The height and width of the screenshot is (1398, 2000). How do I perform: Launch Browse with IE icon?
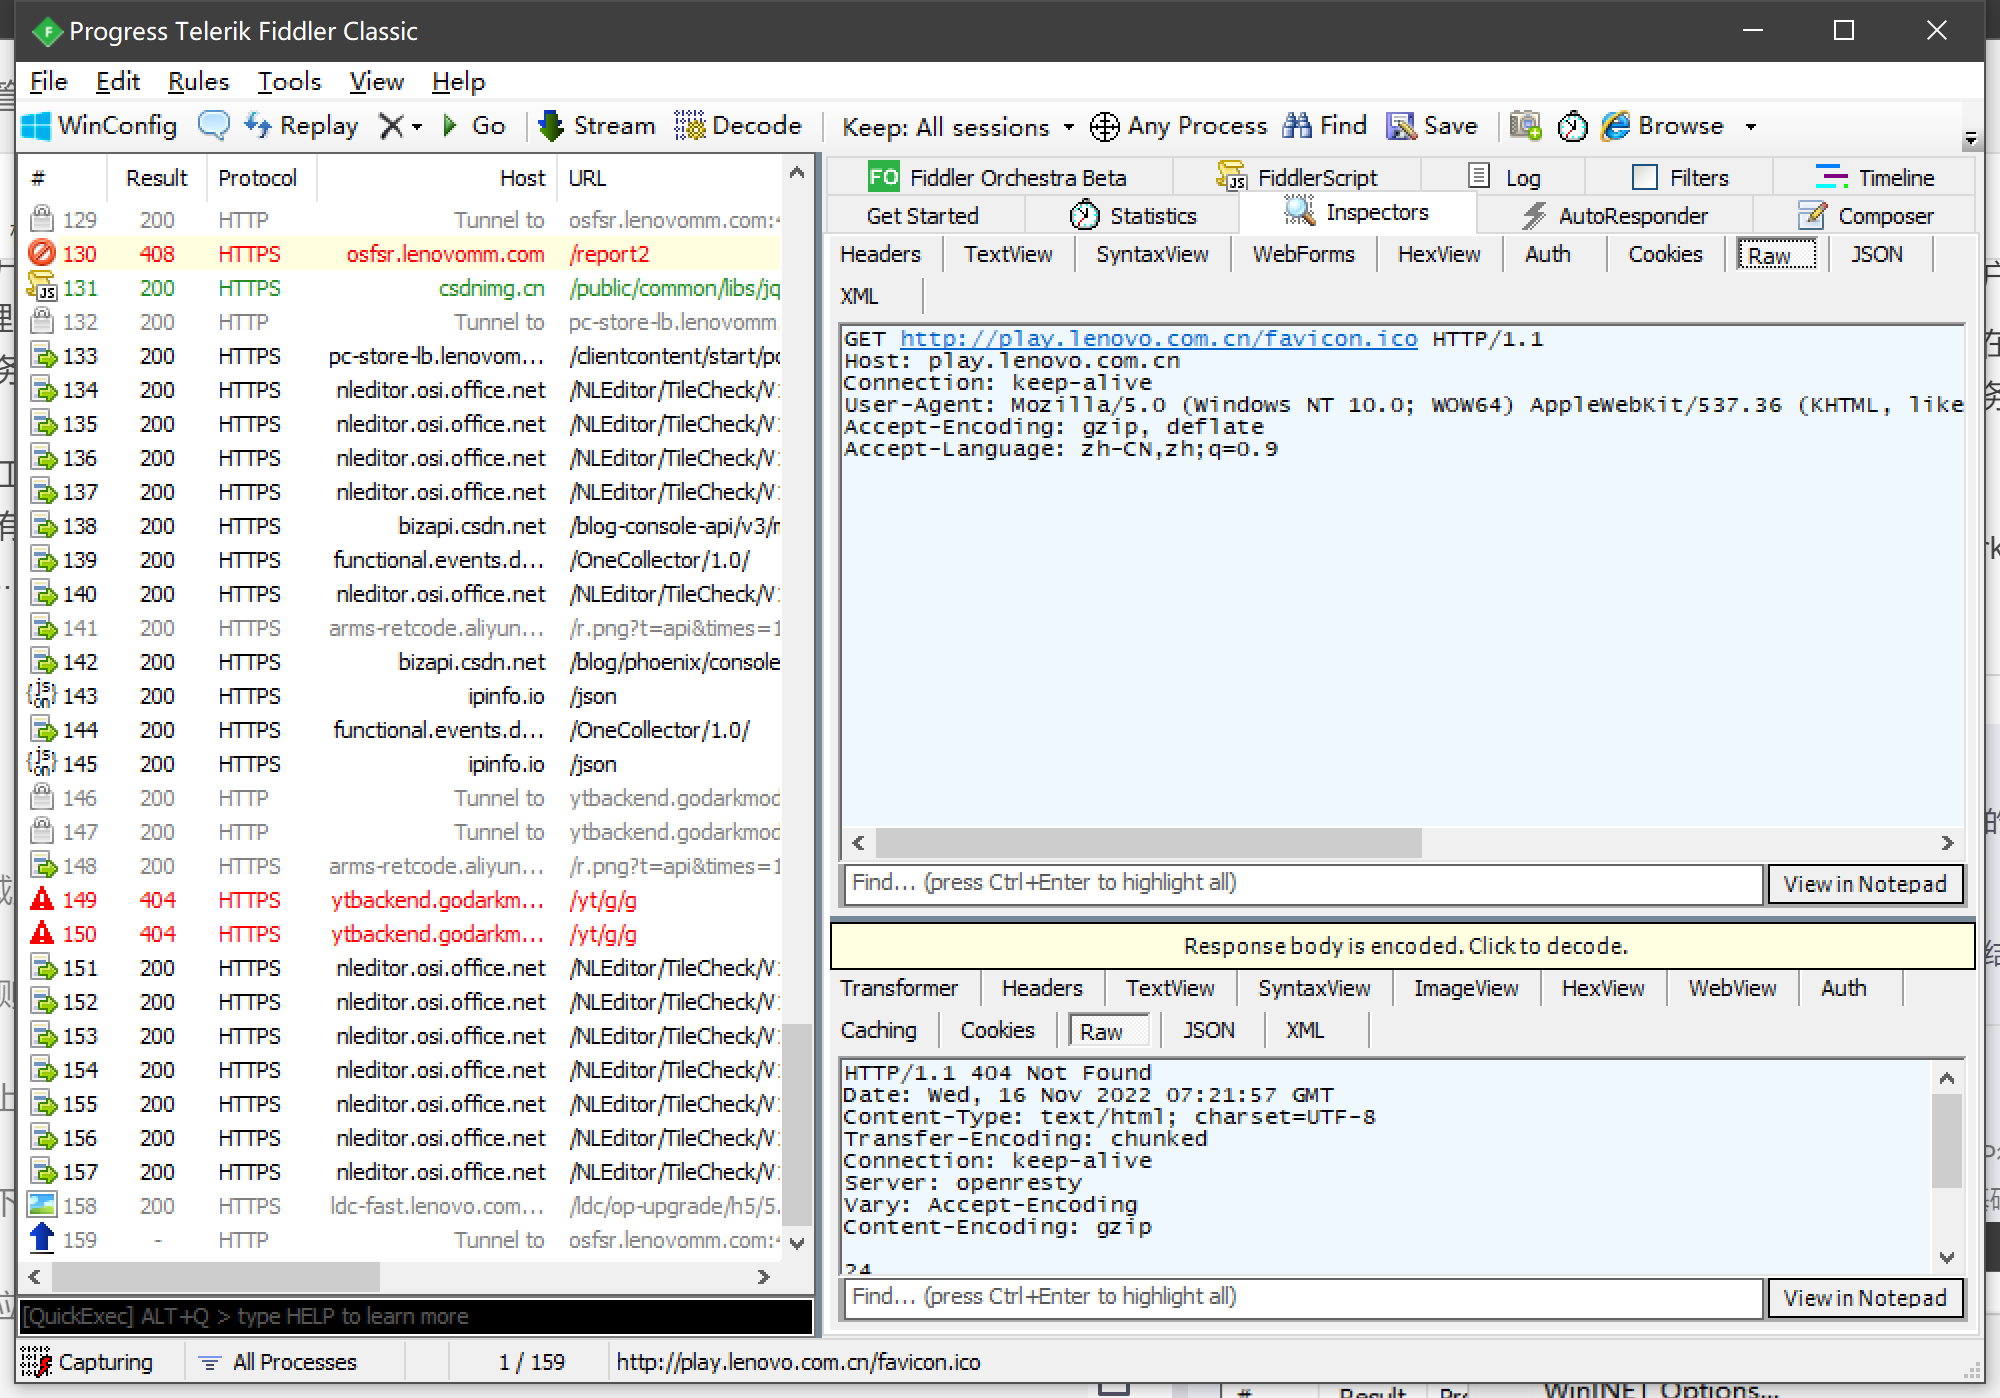1662,126
